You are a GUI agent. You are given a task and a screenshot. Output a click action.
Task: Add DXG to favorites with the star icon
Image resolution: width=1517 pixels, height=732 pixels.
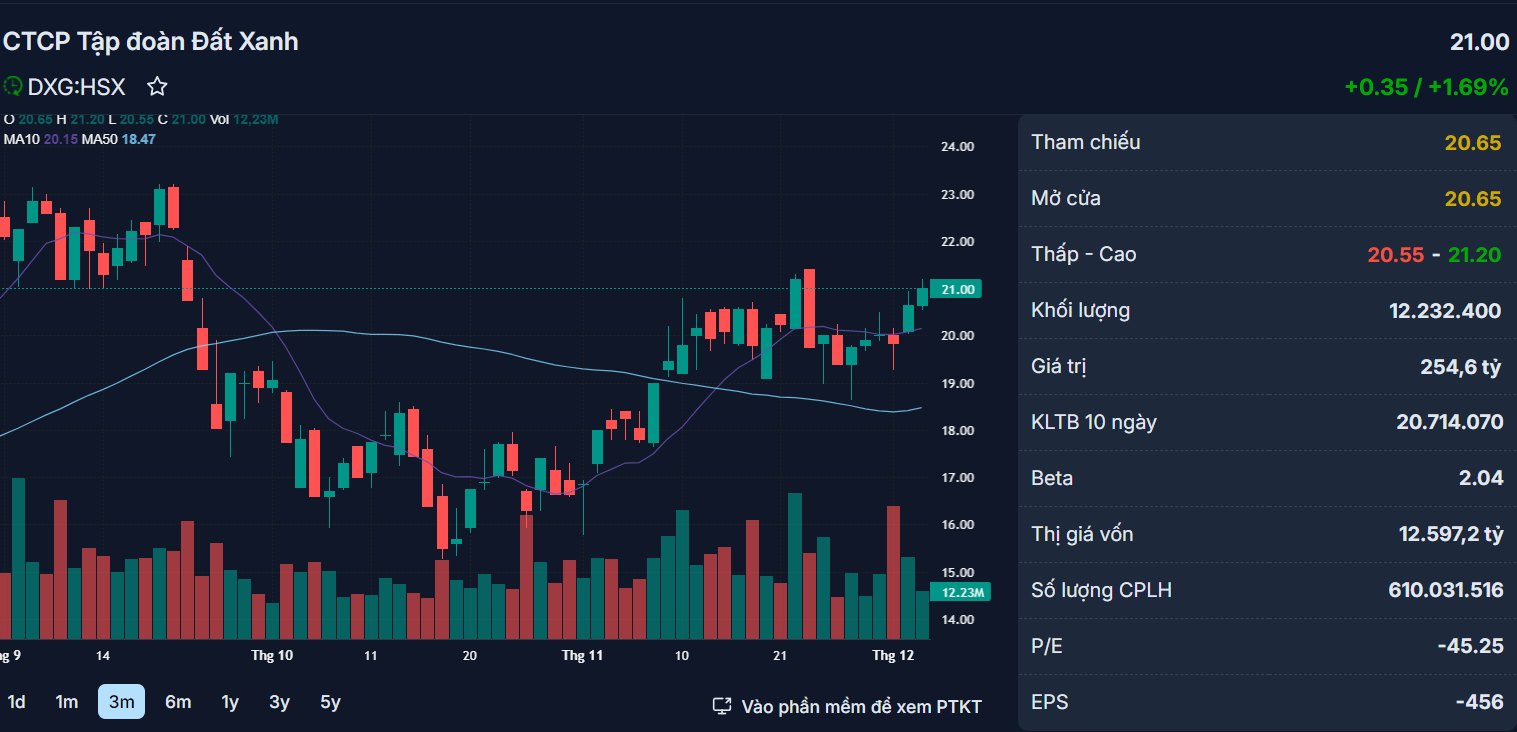tap(157, 87)
